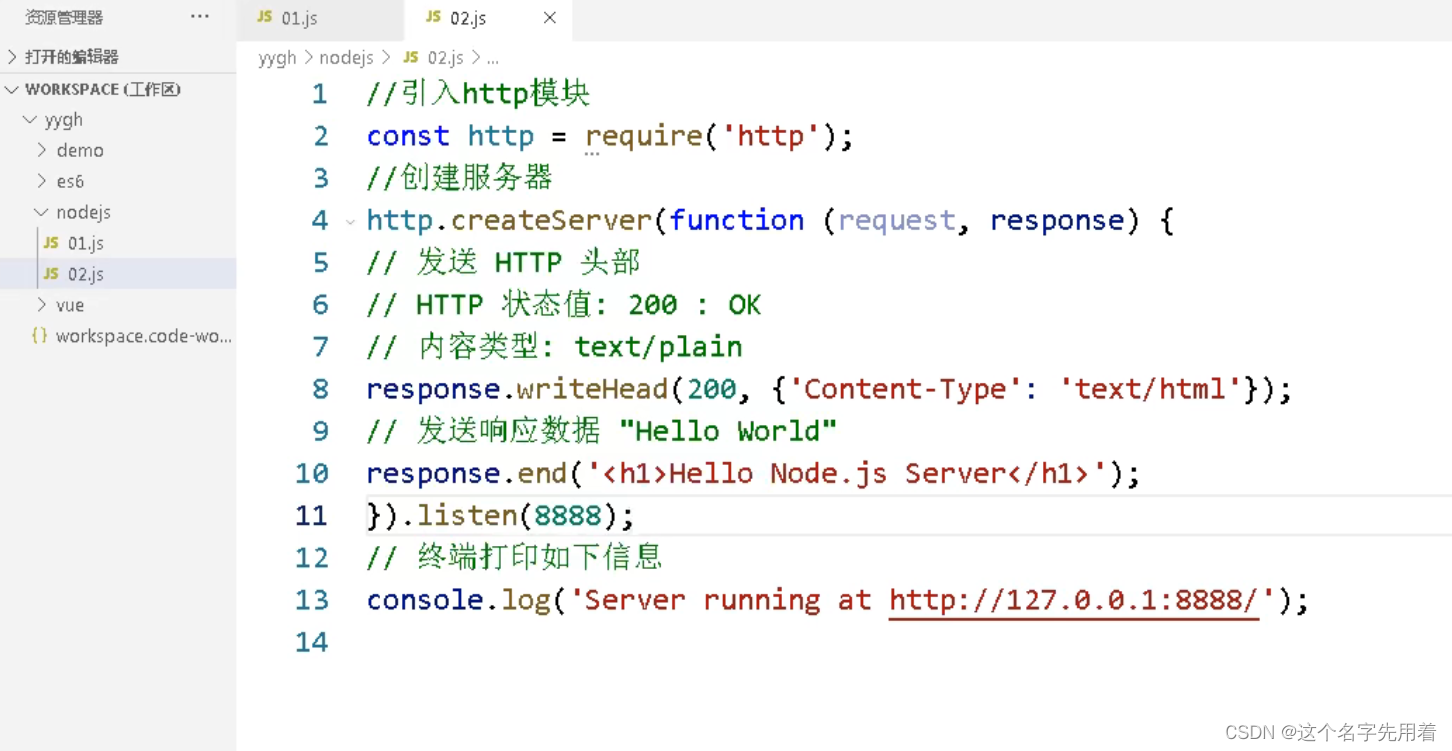Click console.log on line 13

click(x=459, y=600)
